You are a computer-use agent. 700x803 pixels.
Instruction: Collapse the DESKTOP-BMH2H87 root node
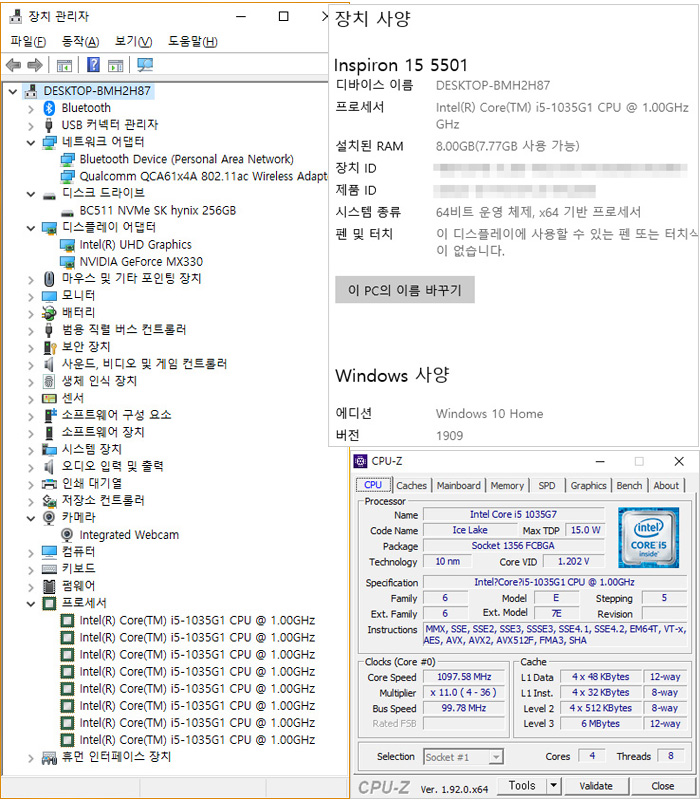[13, 92]
